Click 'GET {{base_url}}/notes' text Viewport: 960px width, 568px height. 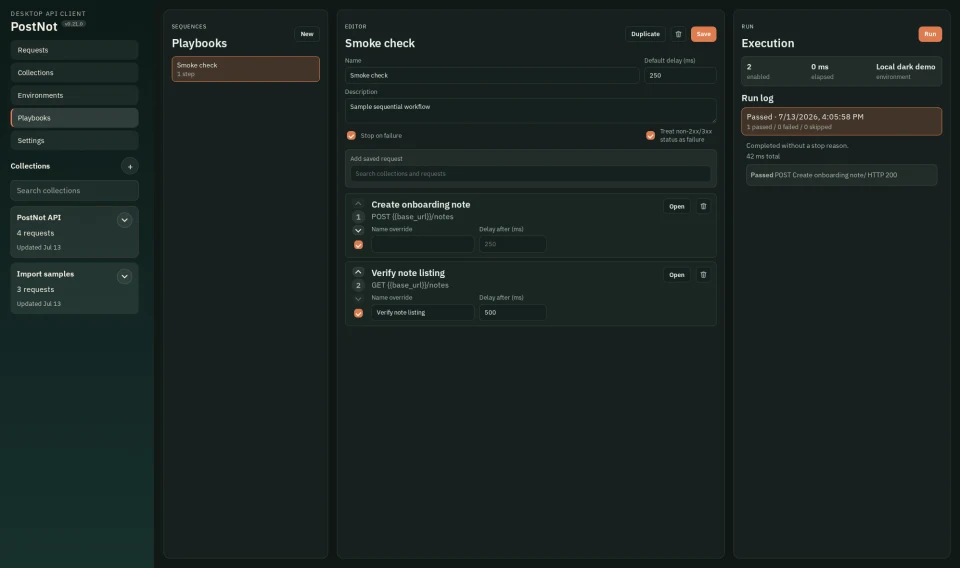[x=410, y=285]
